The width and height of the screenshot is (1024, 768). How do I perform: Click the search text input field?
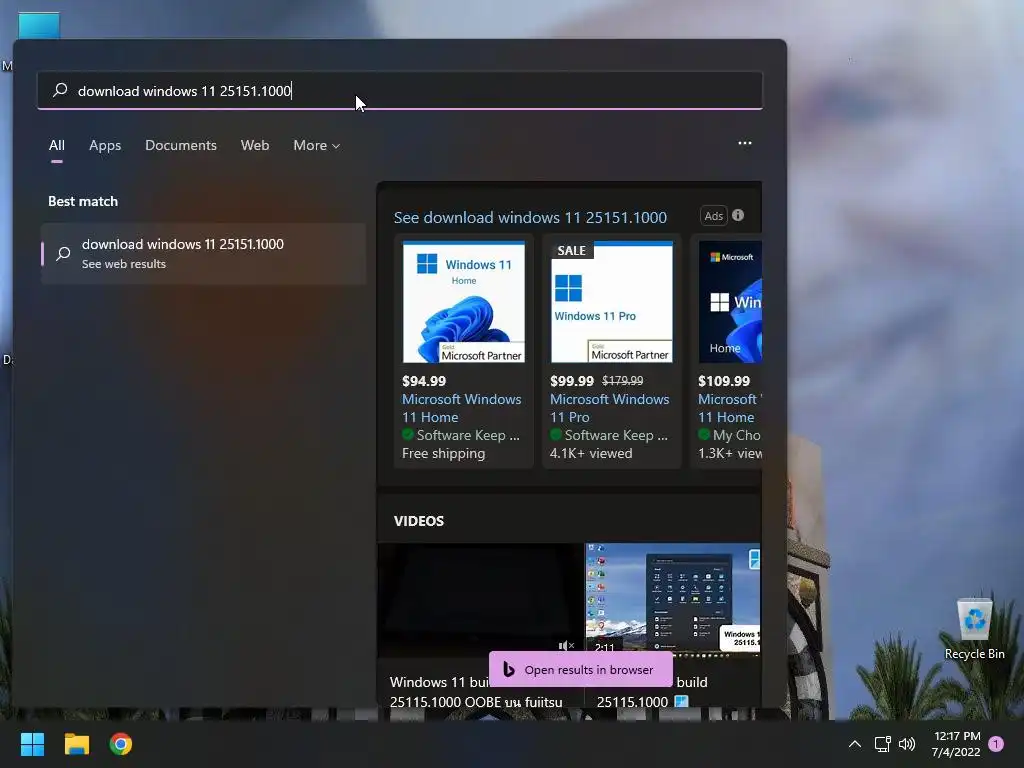click(x=400, y=90)
